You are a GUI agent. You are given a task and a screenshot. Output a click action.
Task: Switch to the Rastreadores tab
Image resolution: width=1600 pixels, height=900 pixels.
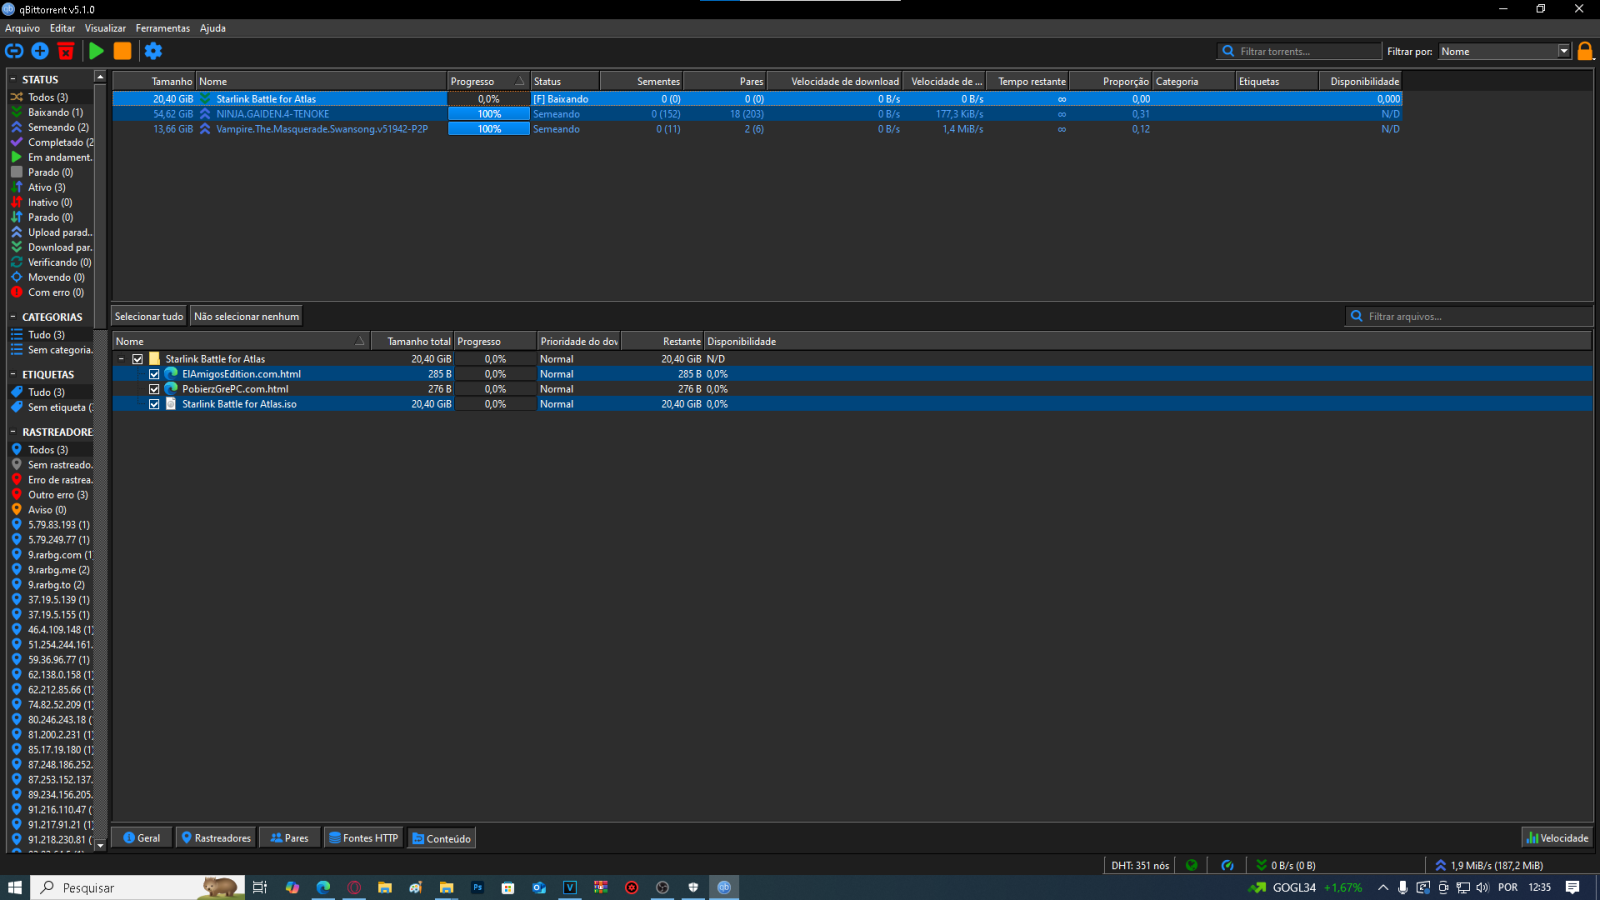click(215, 838)
